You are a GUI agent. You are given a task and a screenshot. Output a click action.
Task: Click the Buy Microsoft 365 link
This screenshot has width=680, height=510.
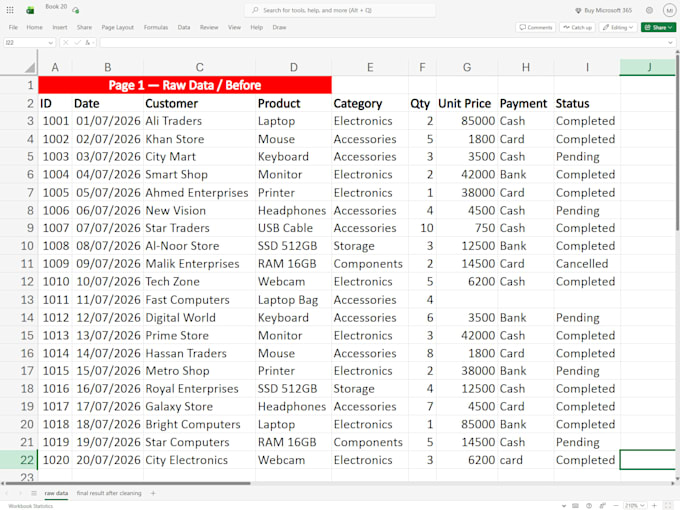(x=603, y=10)
